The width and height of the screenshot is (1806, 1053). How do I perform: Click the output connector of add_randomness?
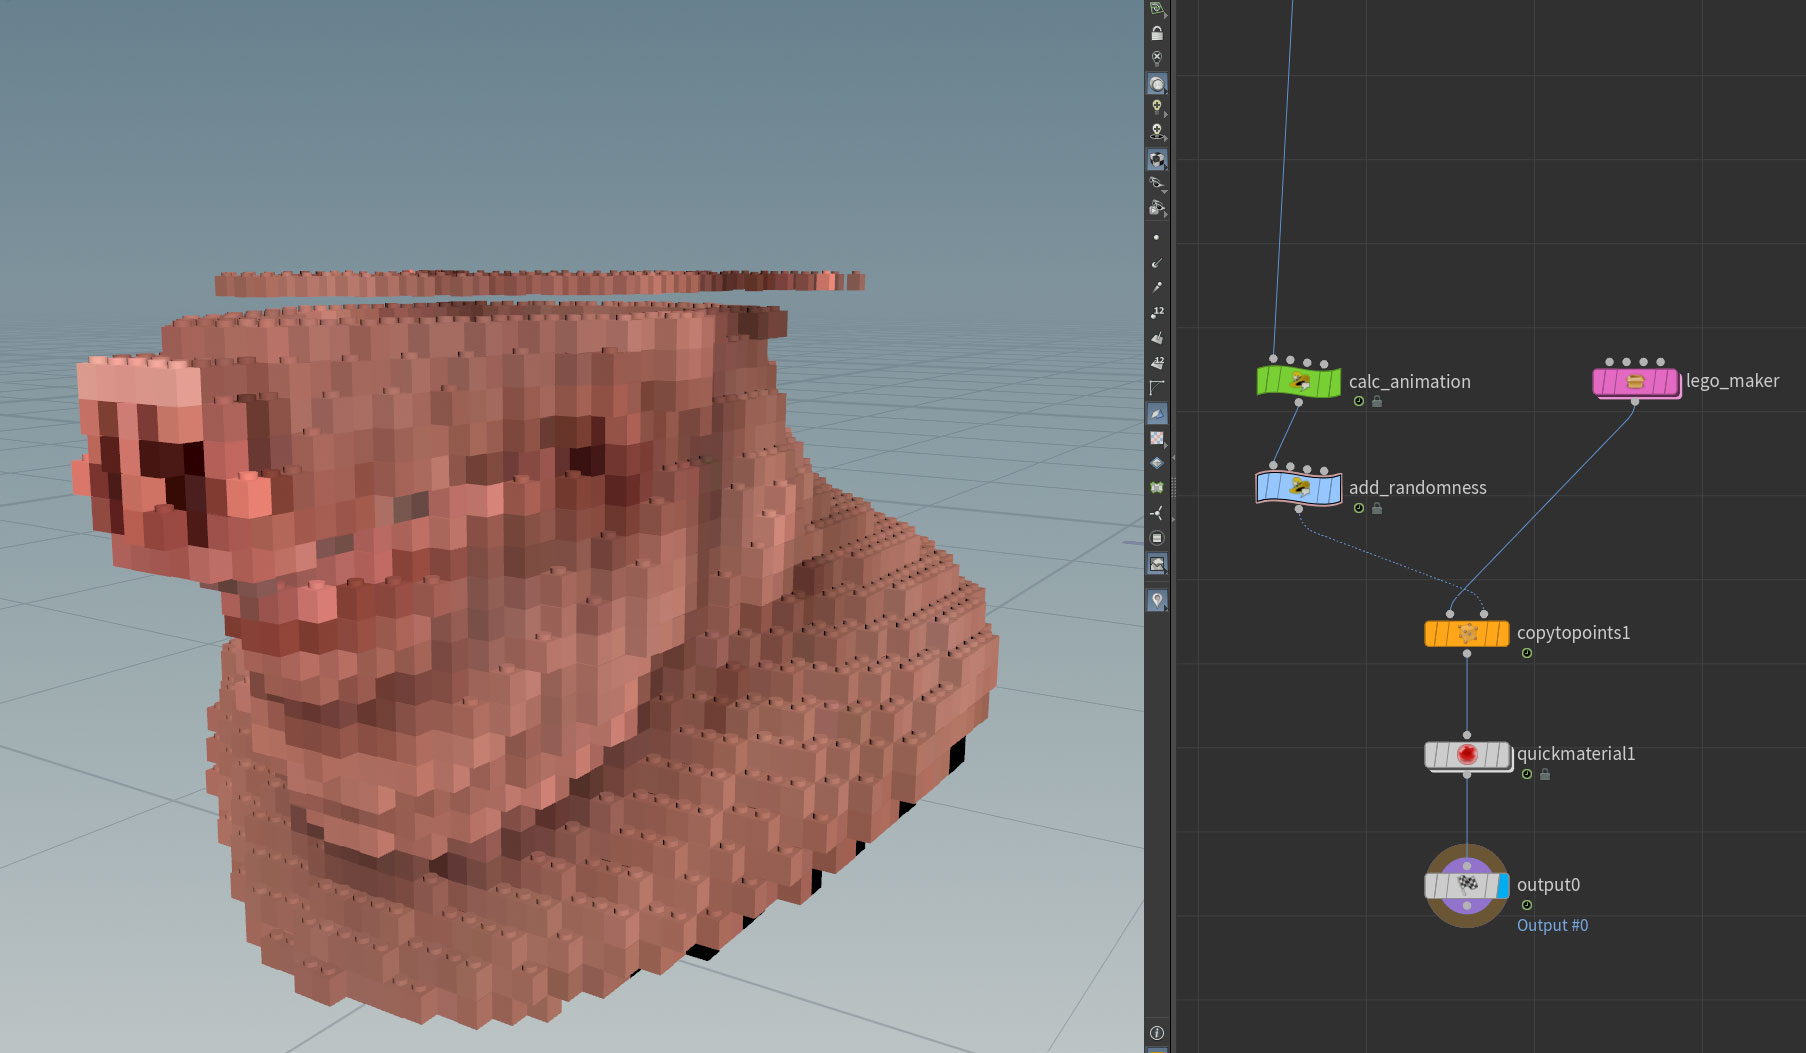click(x=1298, y=509)
